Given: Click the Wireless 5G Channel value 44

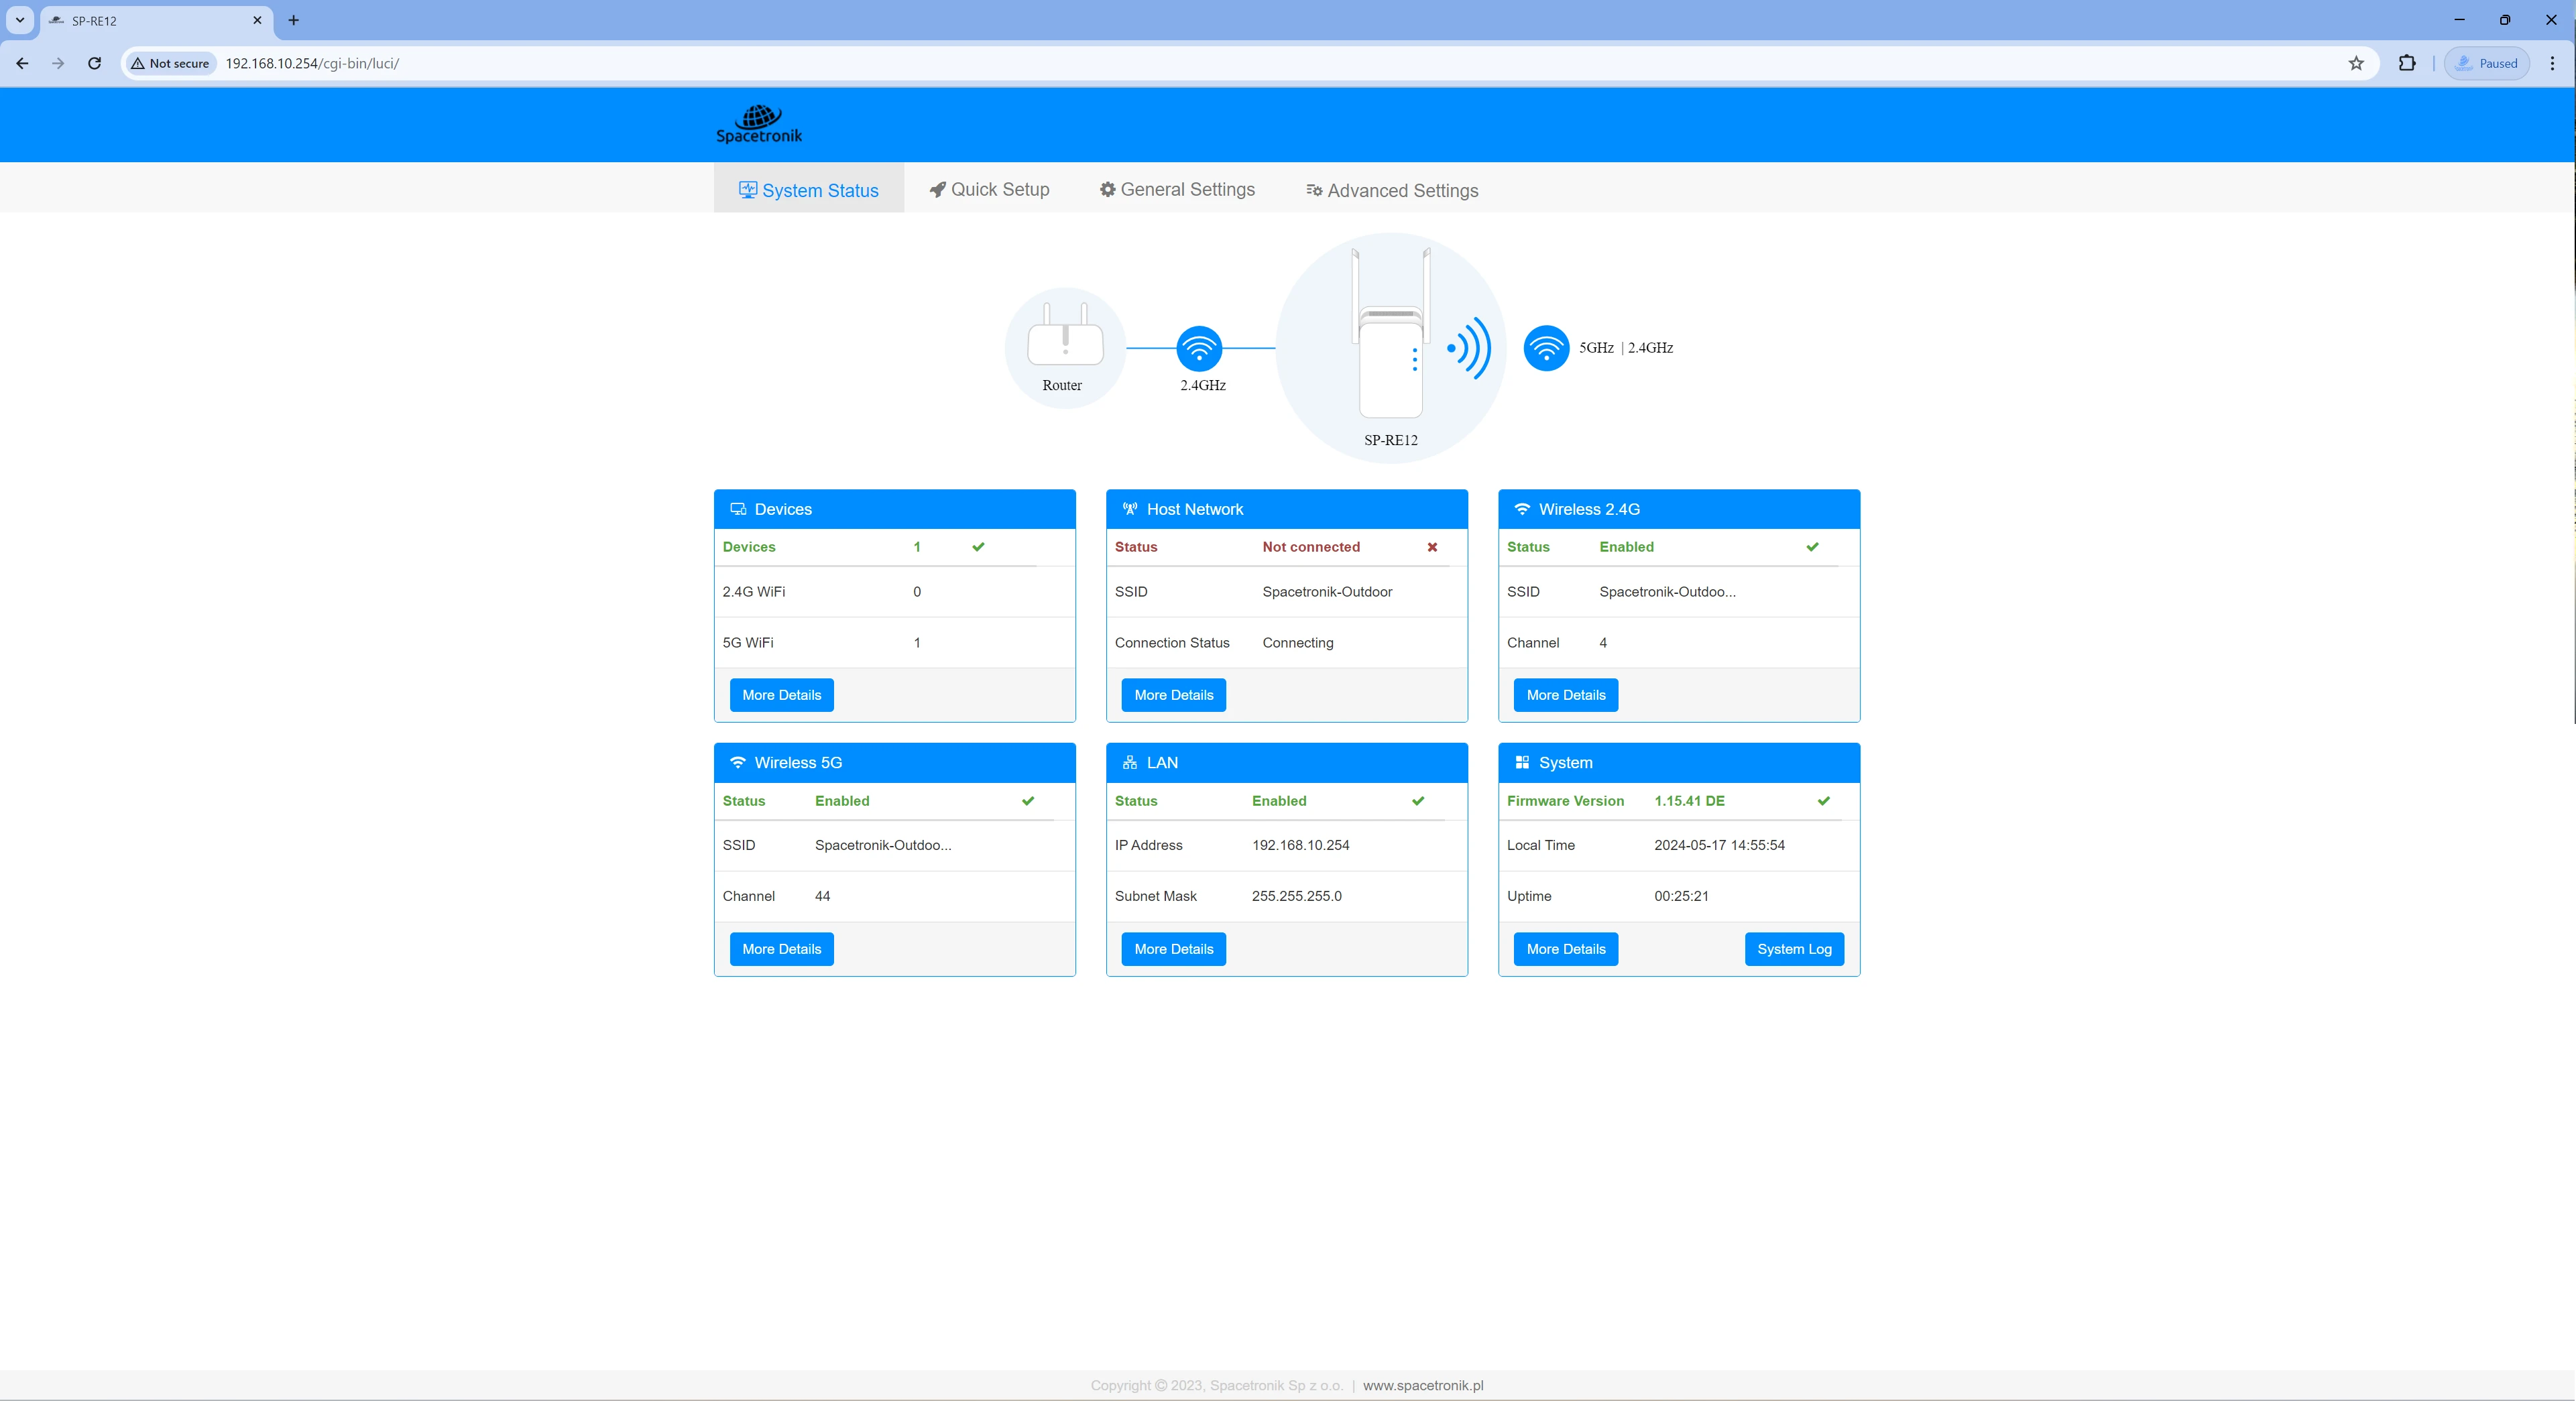Looking at the screenshot, I should pos(822,896).
